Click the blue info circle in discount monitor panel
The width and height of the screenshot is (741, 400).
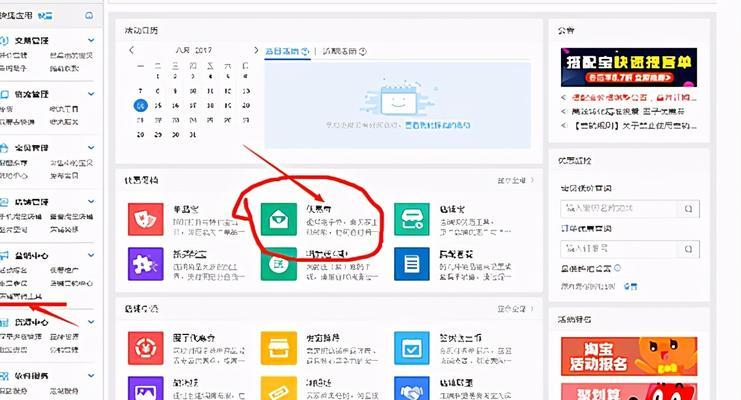(x=617, y=268)
